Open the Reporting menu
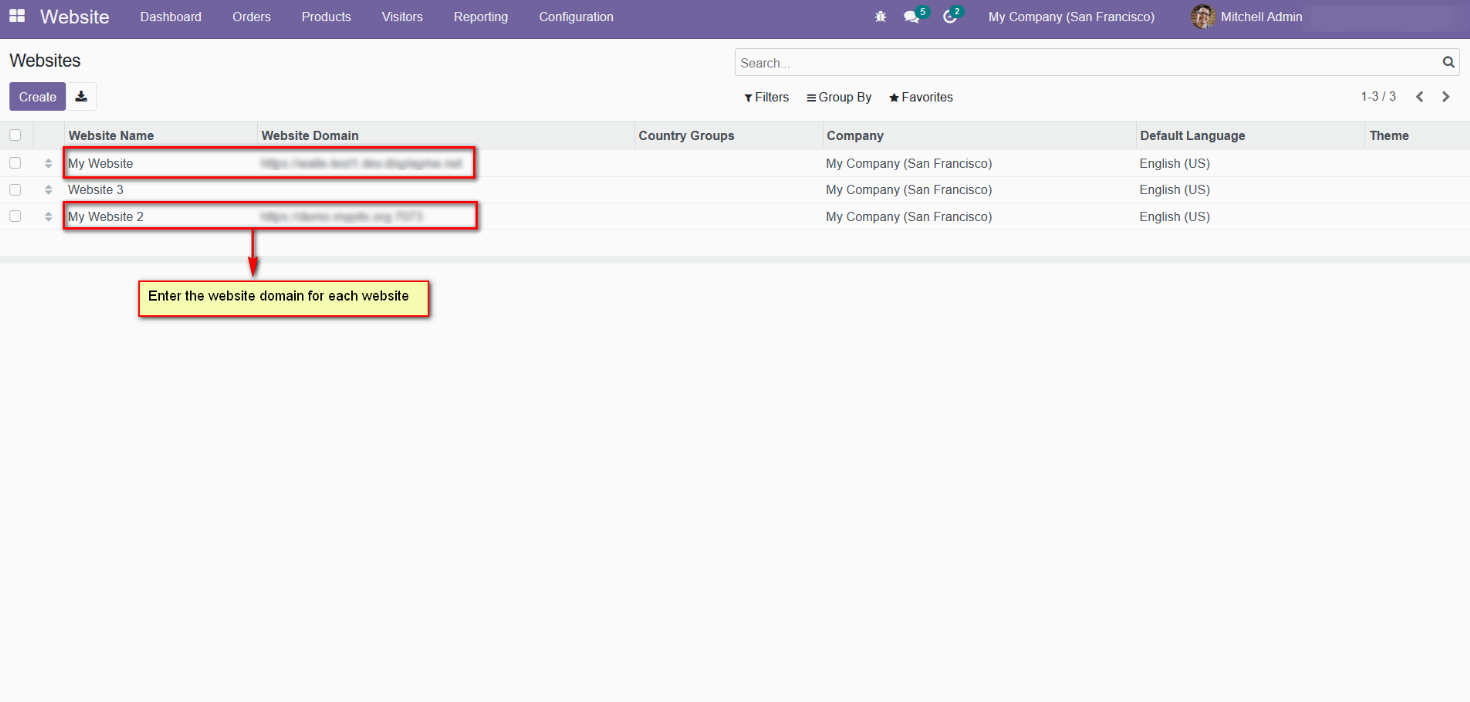Image resolution: width=1470 pixels, height=702 pixels. [480, 17]
